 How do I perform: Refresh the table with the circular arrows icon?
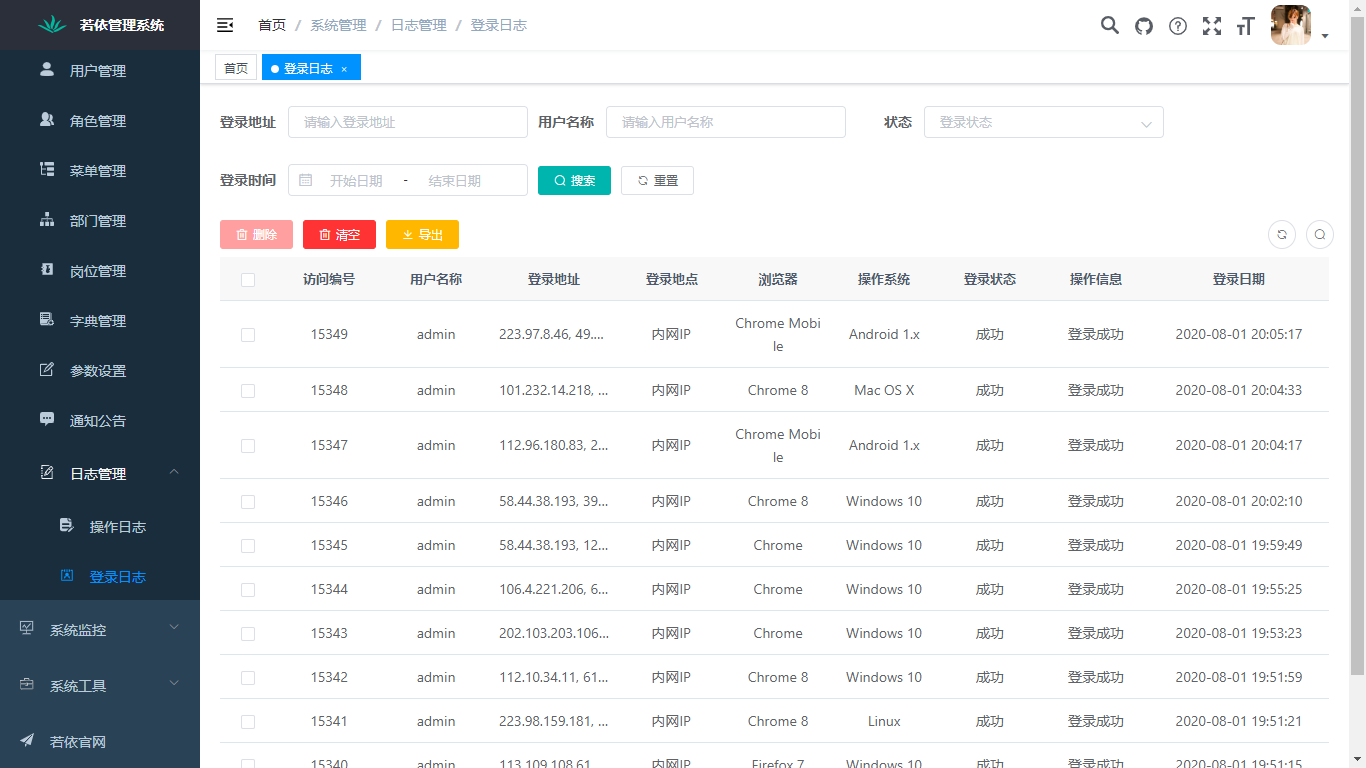click(x=1282, y=234)
